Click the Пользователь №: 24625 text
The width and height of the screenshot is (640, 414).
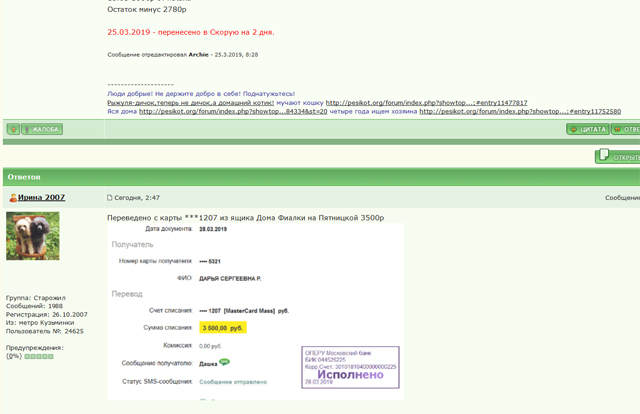click(x=44, y=331)
